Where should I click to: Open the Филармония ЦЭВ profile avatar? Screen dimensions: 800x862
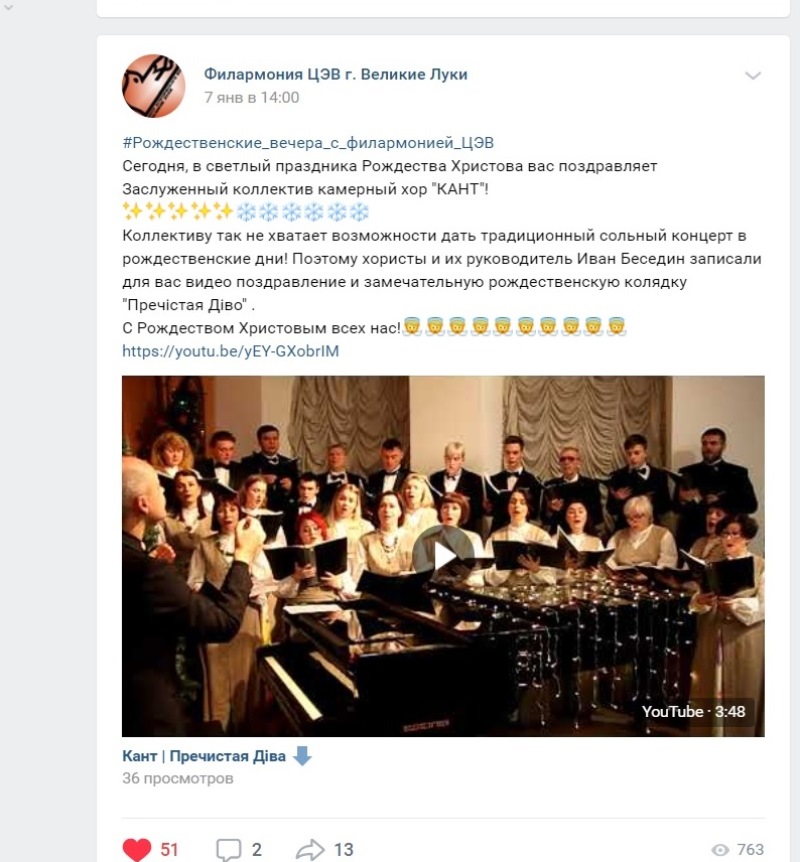pyautogui.click(x=153, y=86)
